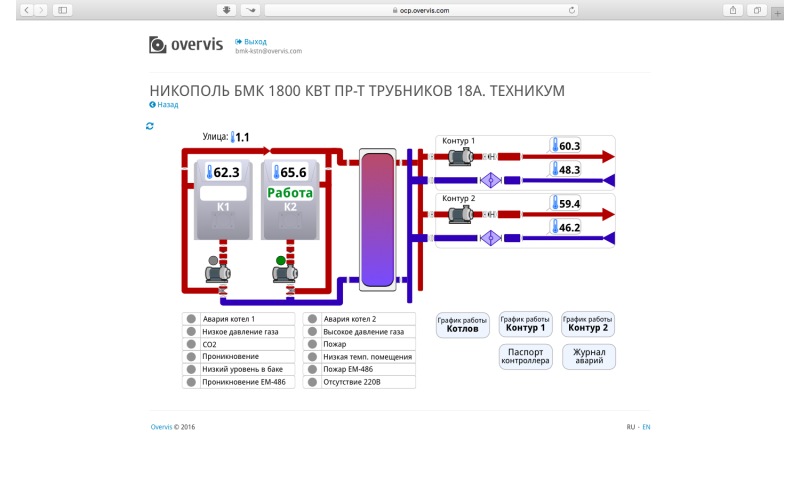Open График работы Котлов
Screen dimensions: 800x480
pyautogui.click(x=462, y=324)
